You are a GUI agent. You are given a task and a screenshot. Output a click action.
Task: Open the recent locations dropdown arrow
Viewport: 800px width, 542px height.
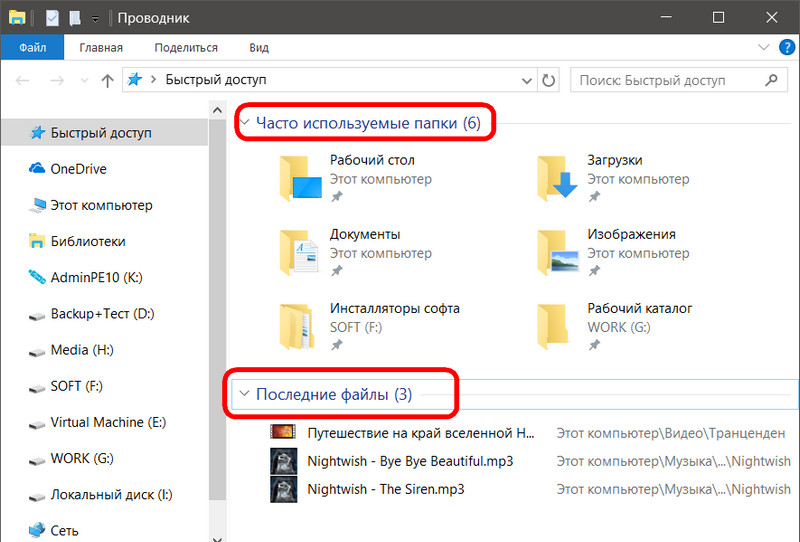click(x=84, y=81)
